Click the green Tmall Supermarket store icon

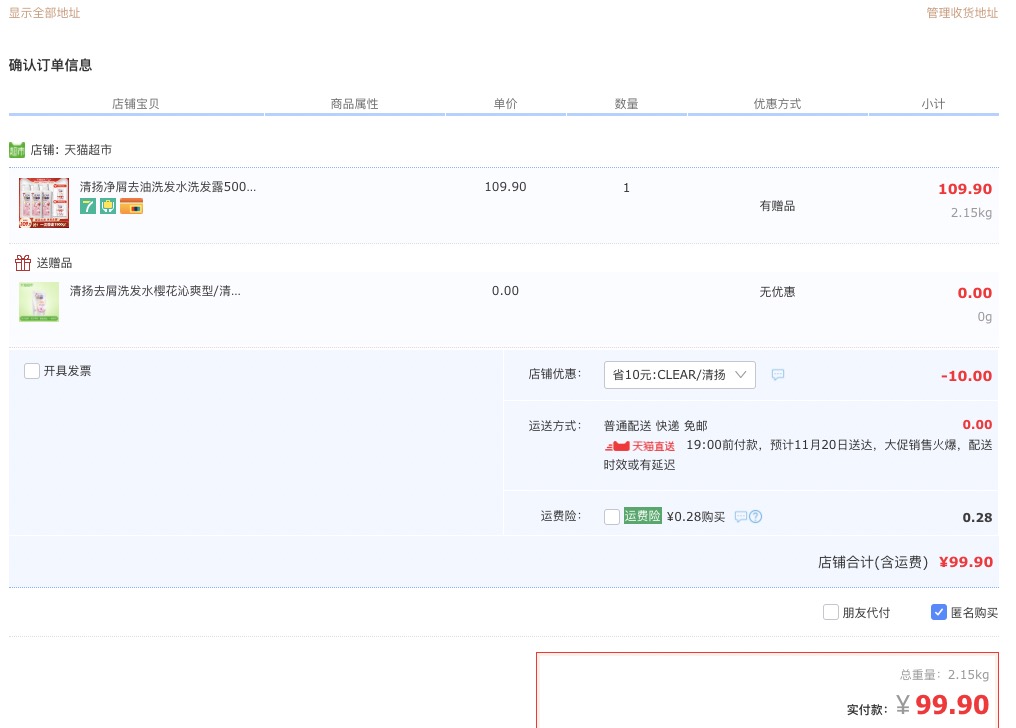point(17,150)
